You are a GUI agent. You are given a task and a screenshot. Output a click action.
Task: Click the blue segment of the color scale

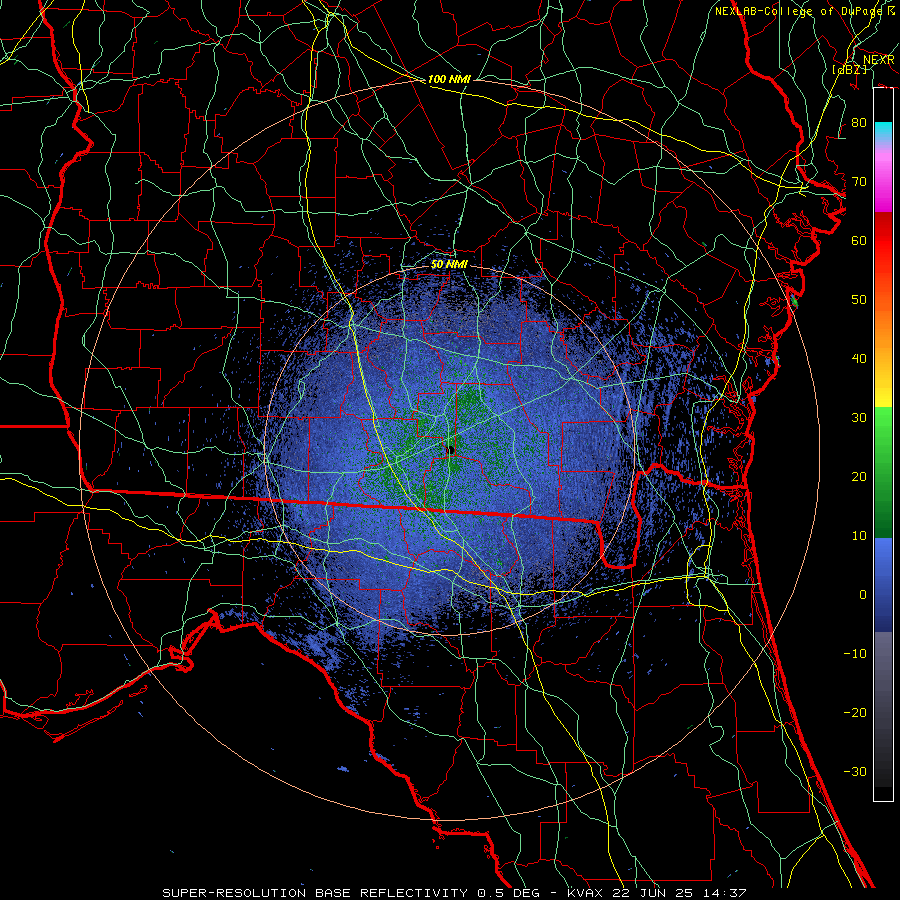(x=883, y=585)
